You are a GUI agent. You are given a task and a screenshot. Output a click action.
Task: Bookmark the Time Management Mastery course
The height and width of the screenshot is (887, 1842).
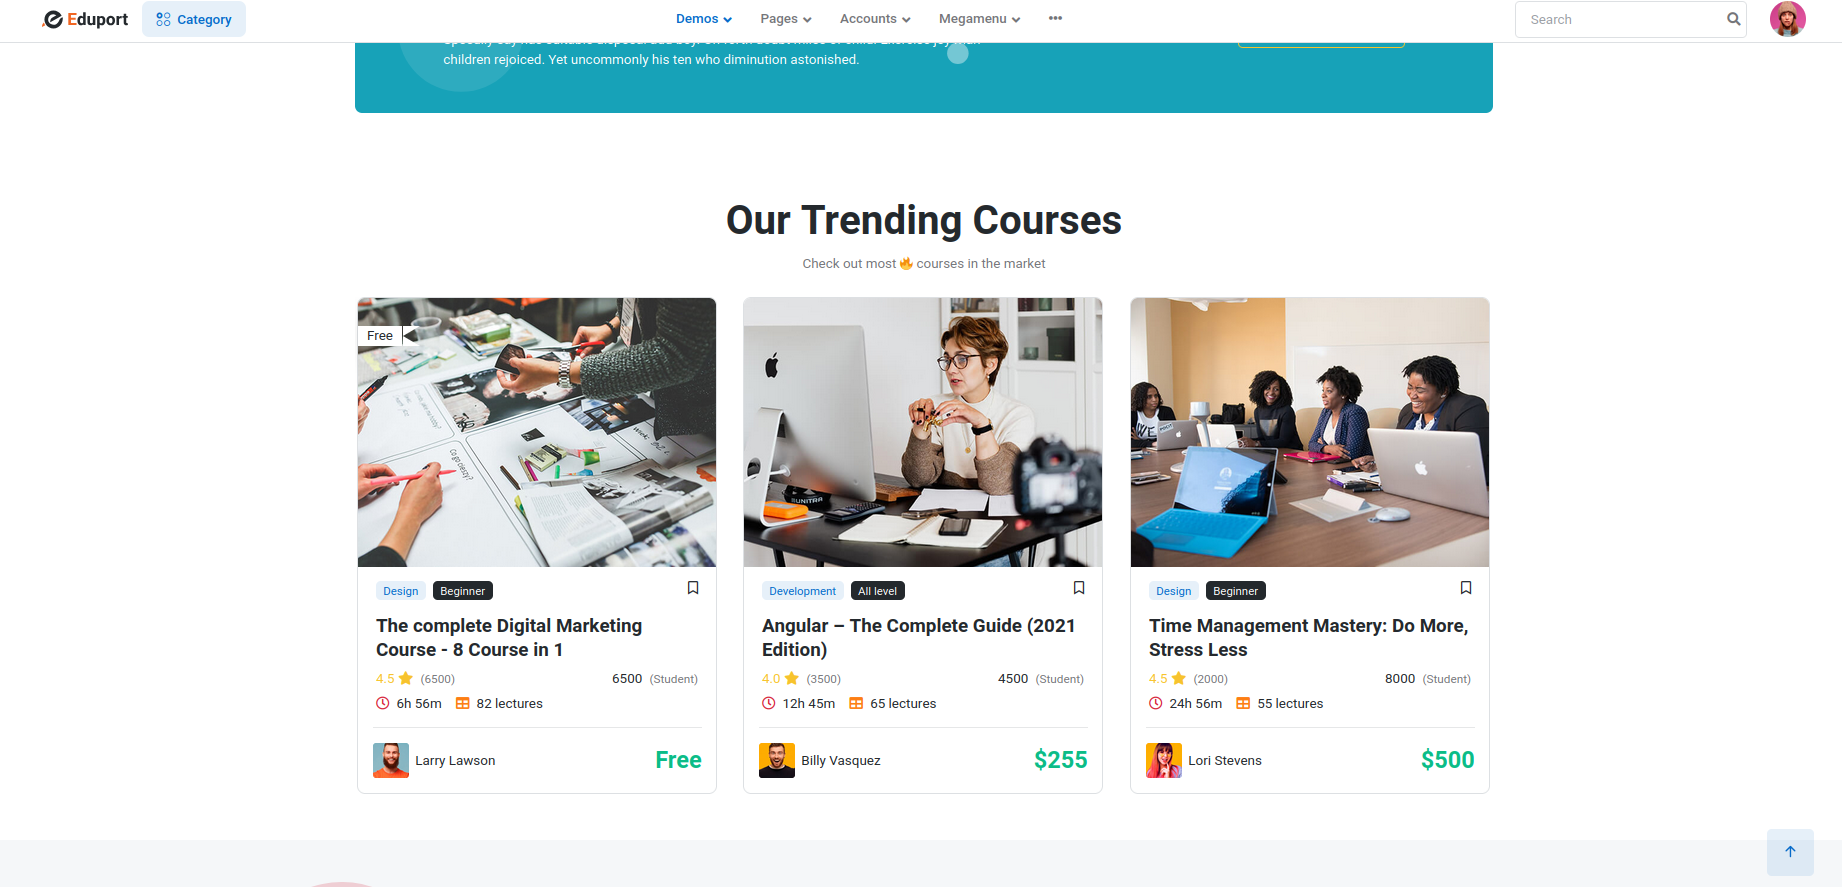point(1466,588)
